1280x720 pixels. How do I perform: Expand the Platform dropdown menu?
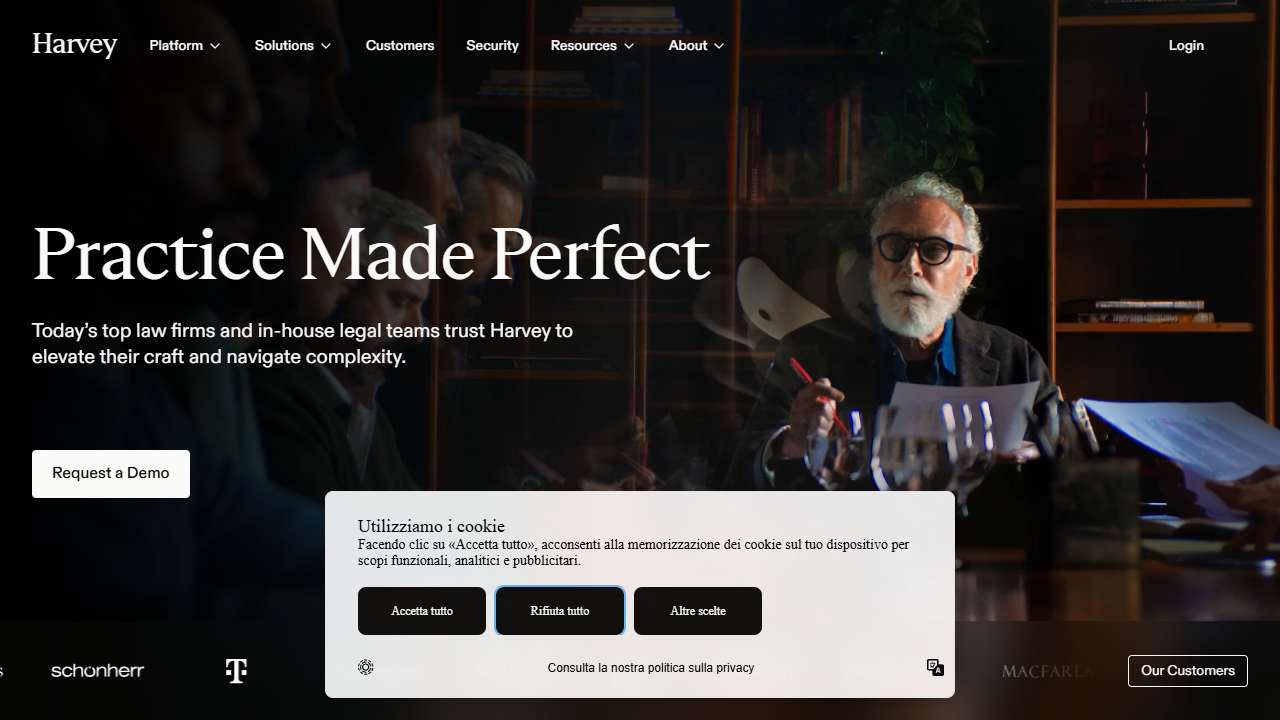(x=185, y=45)
